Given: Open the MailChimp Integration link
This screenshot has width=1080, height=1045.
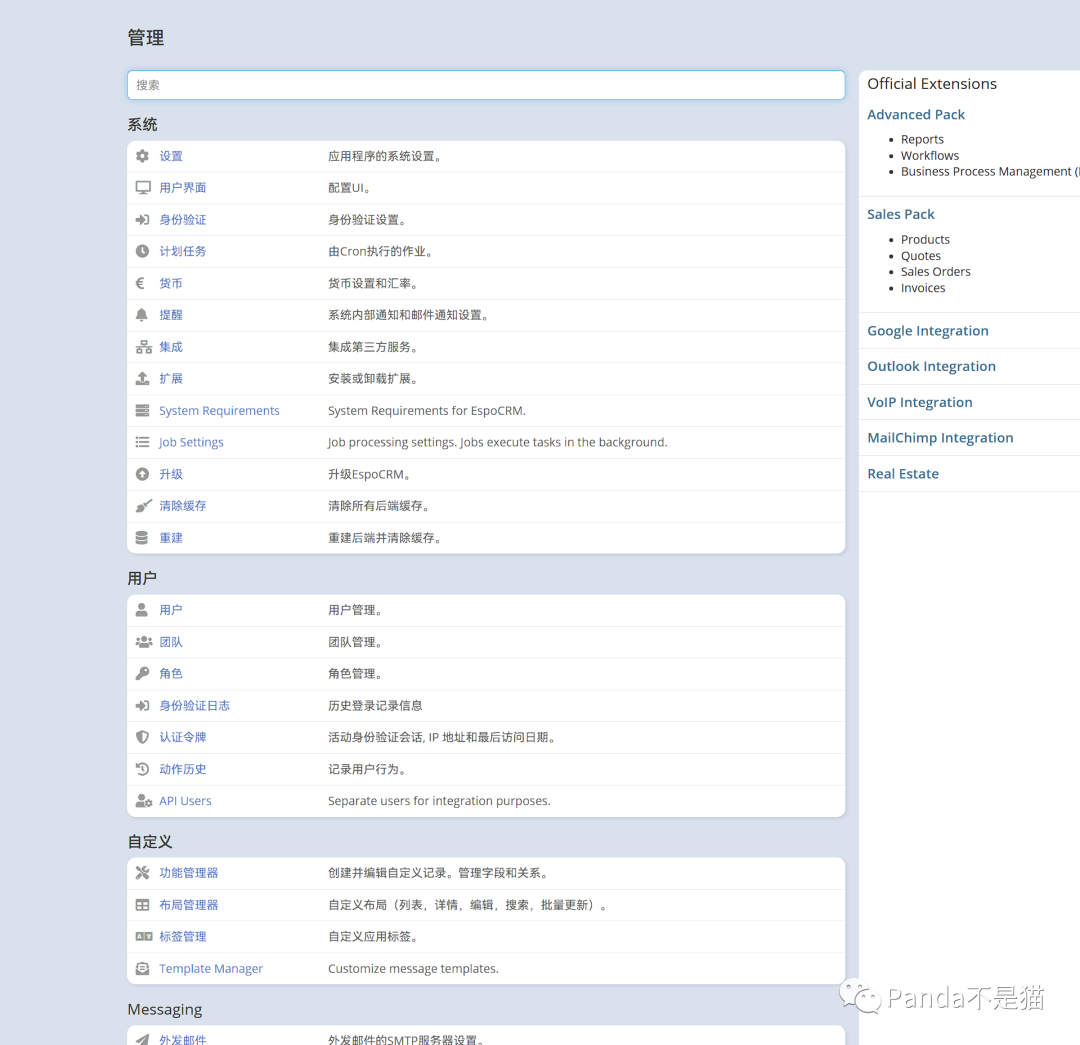Looking at the screenshot, I should (x=939, y=438).
